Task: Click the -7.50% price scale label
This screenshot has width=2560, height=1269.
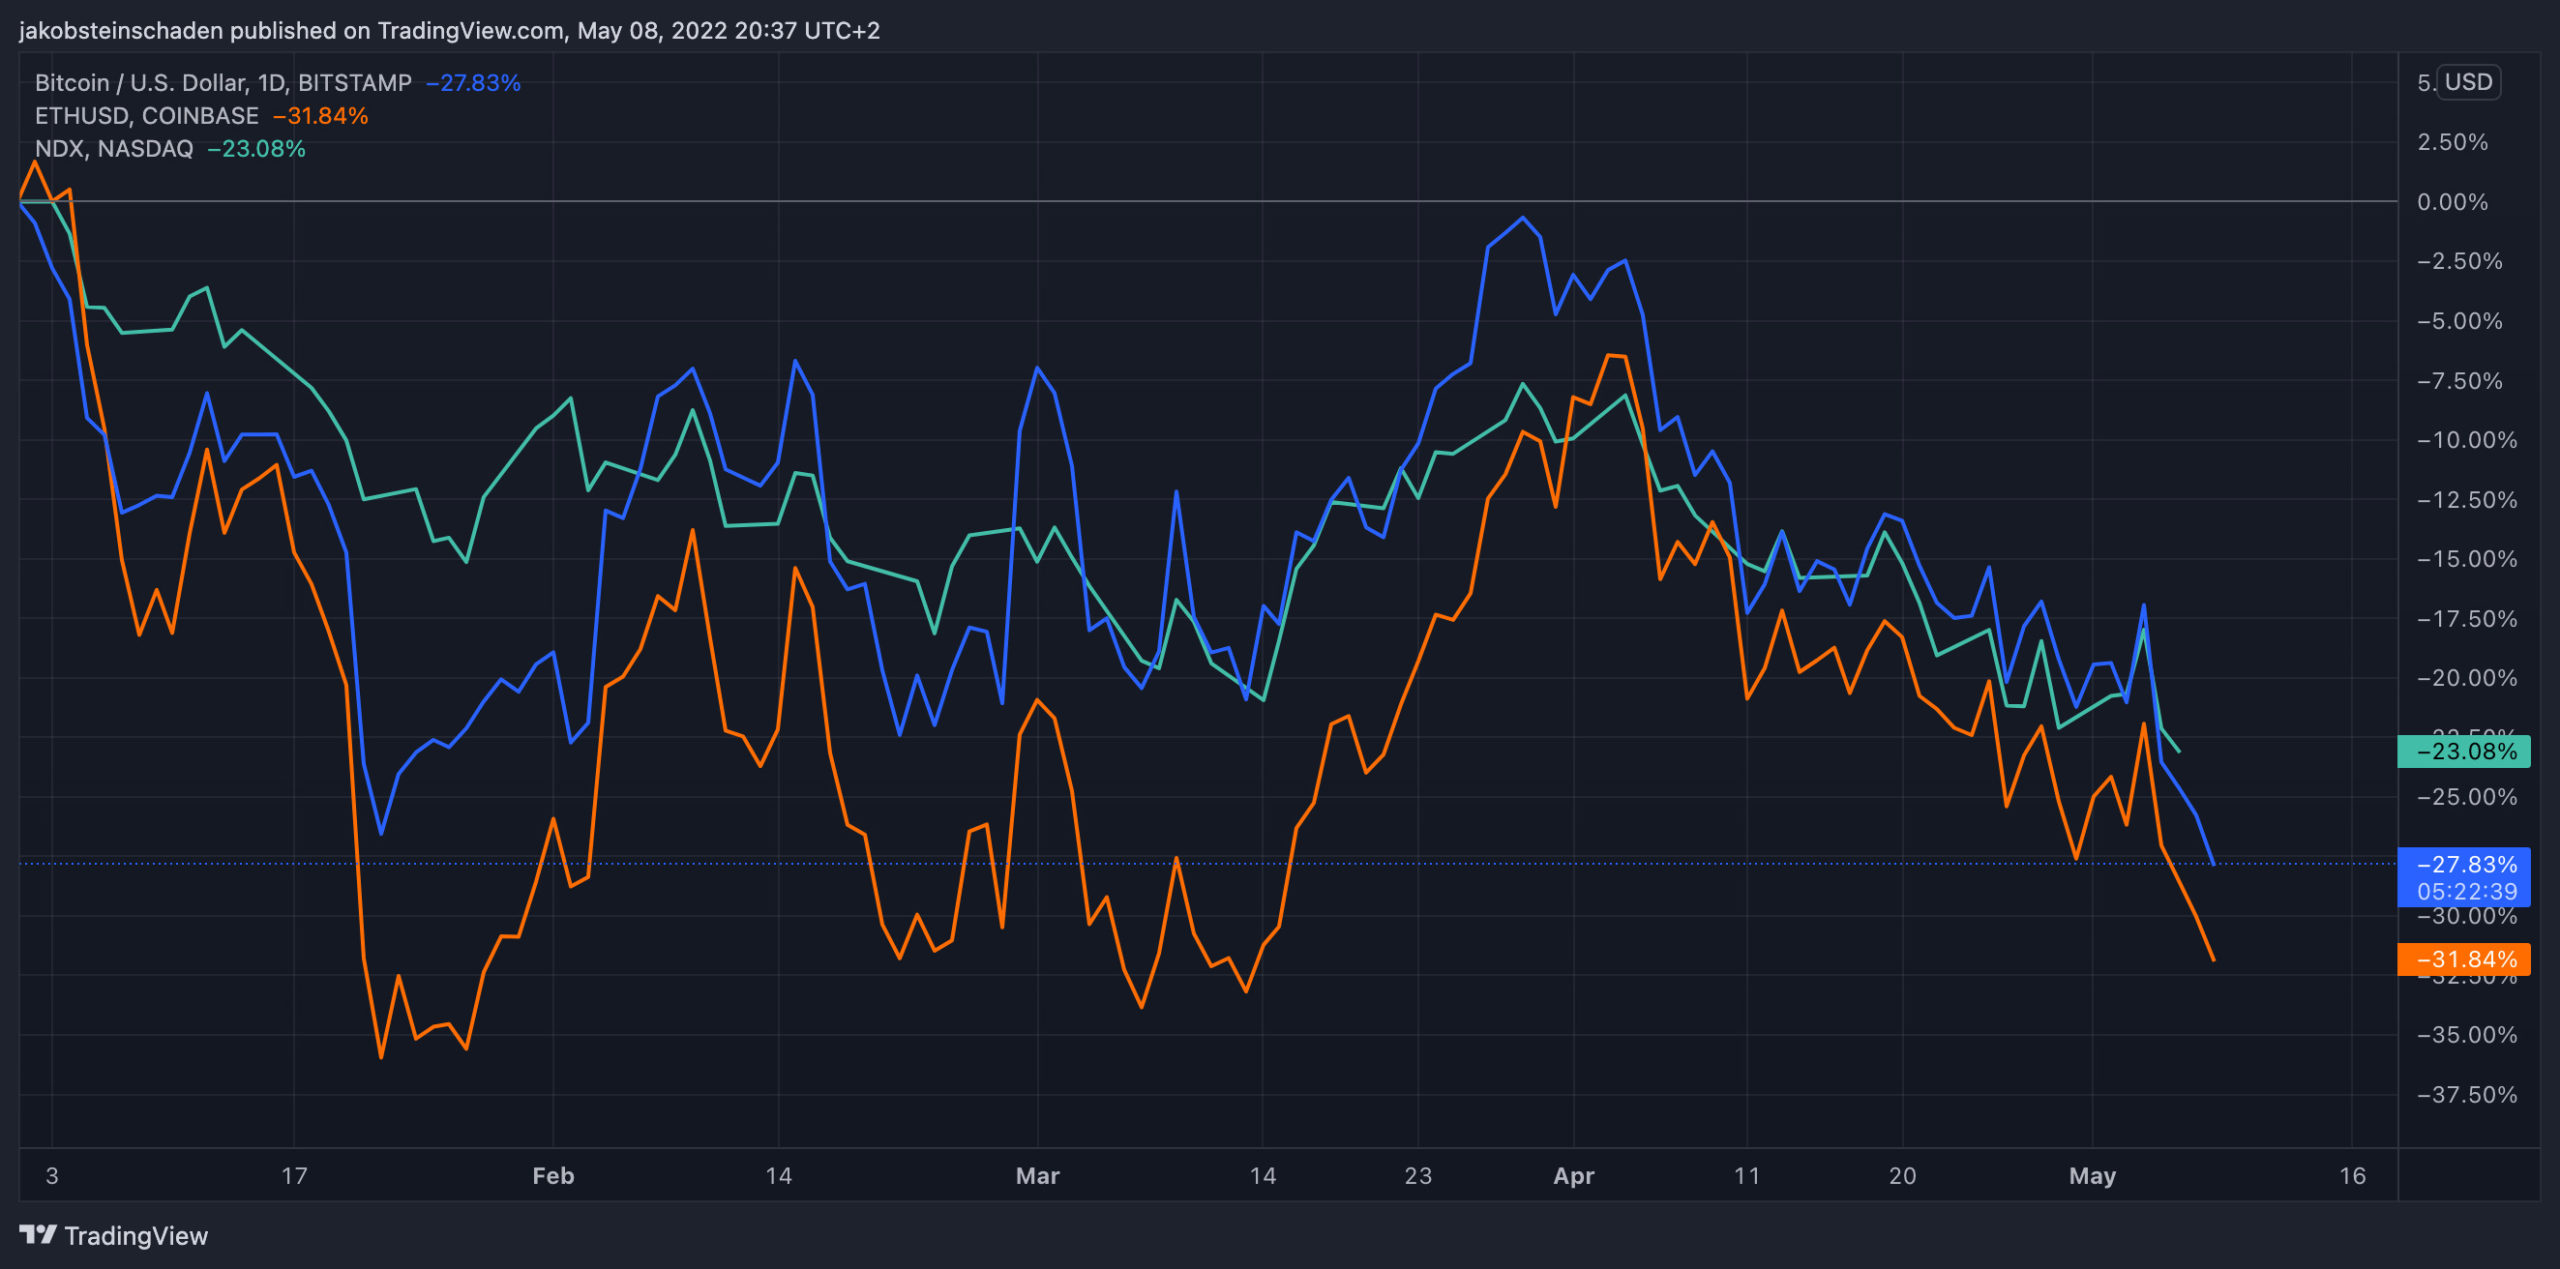Action: point(2459,381)
